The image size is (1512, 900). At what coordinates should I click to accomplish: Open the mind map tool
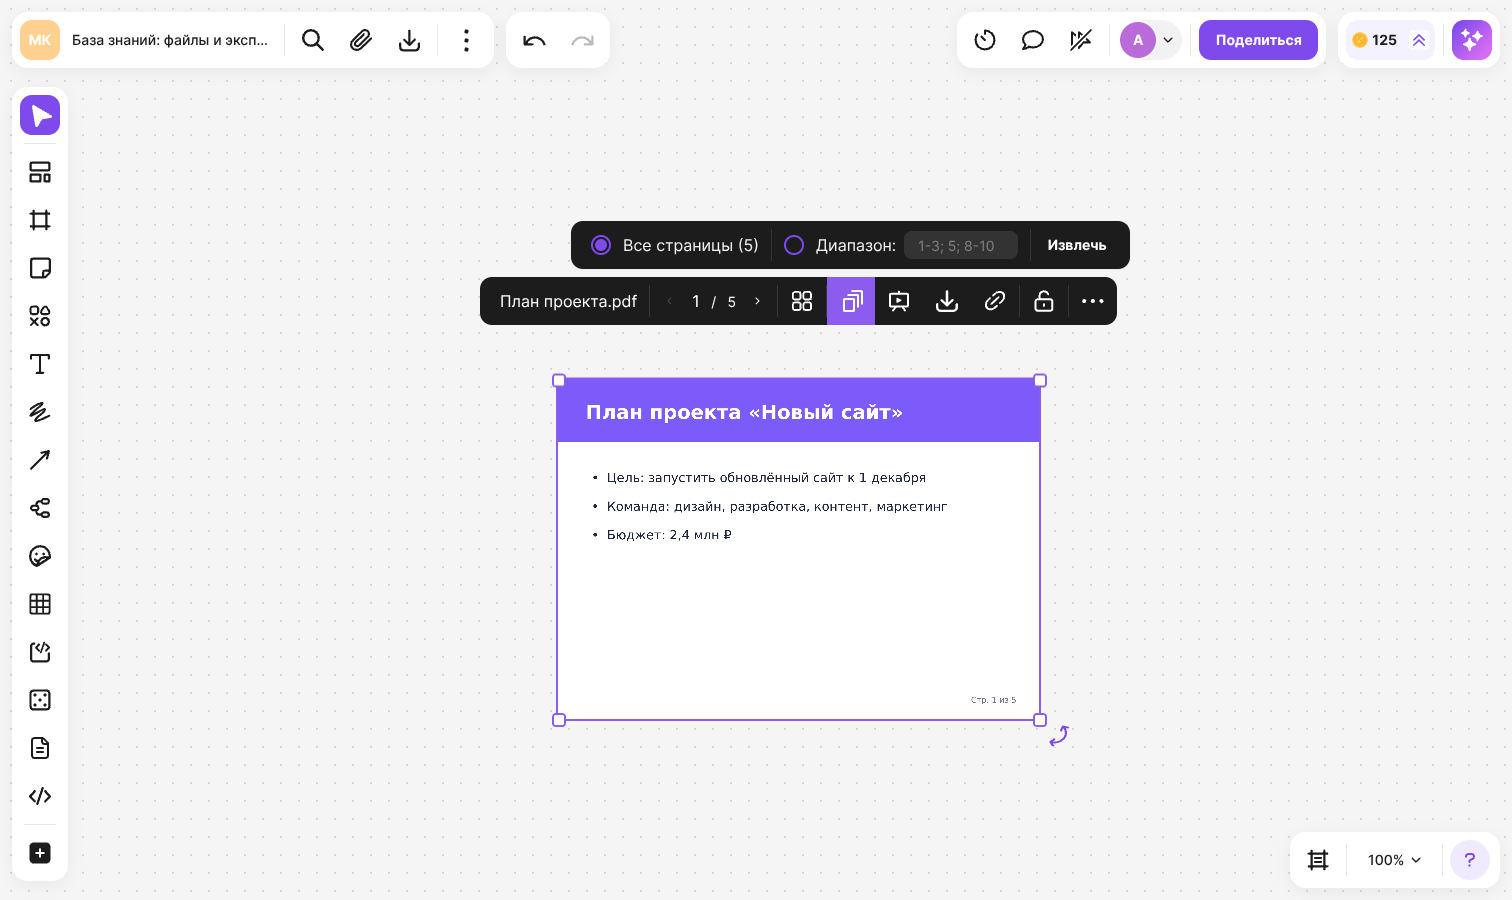tap(40, 508)
